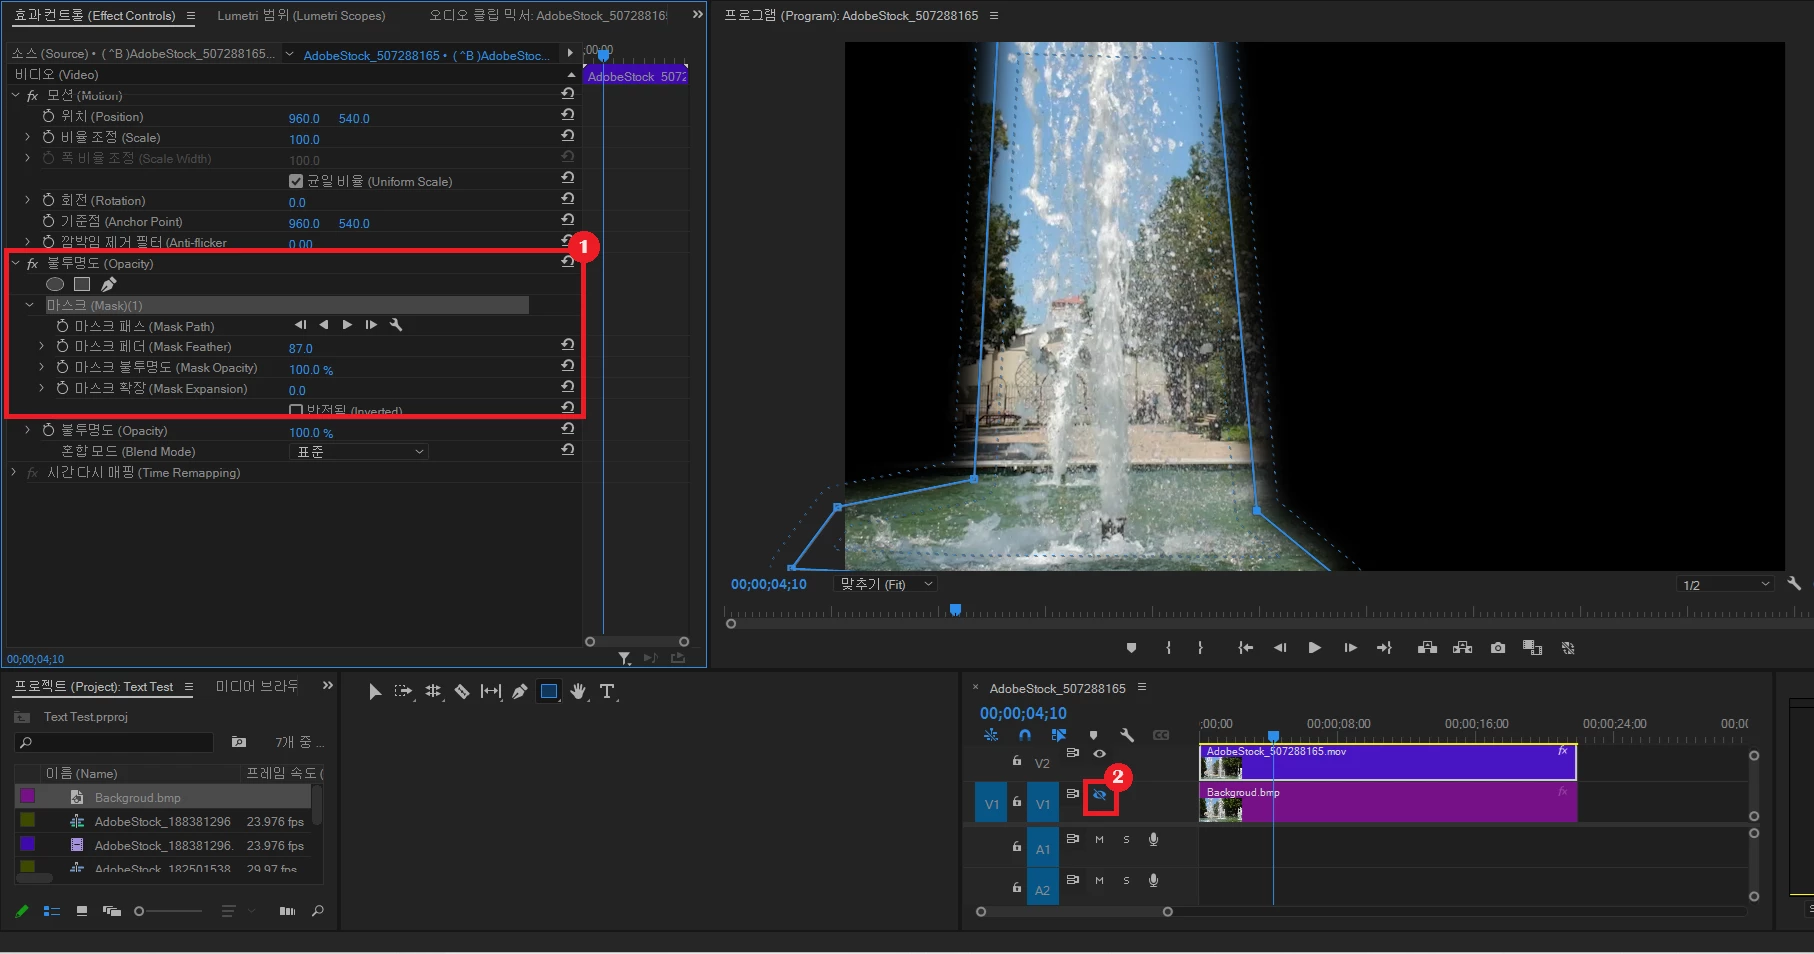1814x954 pixels.
Task: Show the hidden V1 track output
Action: pos(1099,795)
